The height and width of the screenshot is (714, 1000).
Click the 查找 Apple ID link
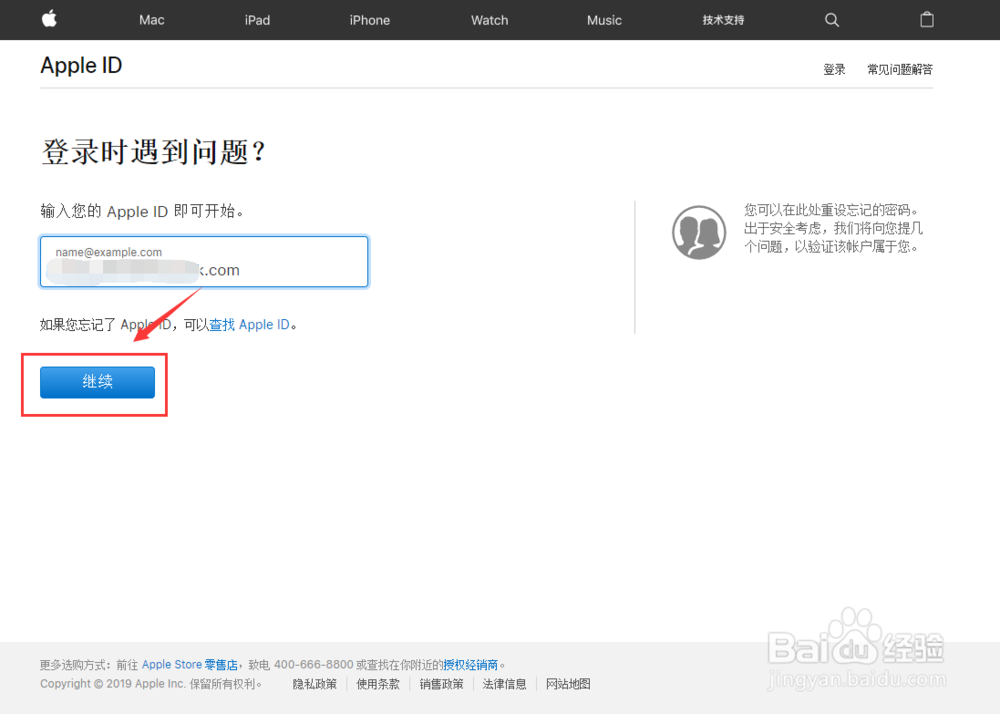[x=251, y=324]
